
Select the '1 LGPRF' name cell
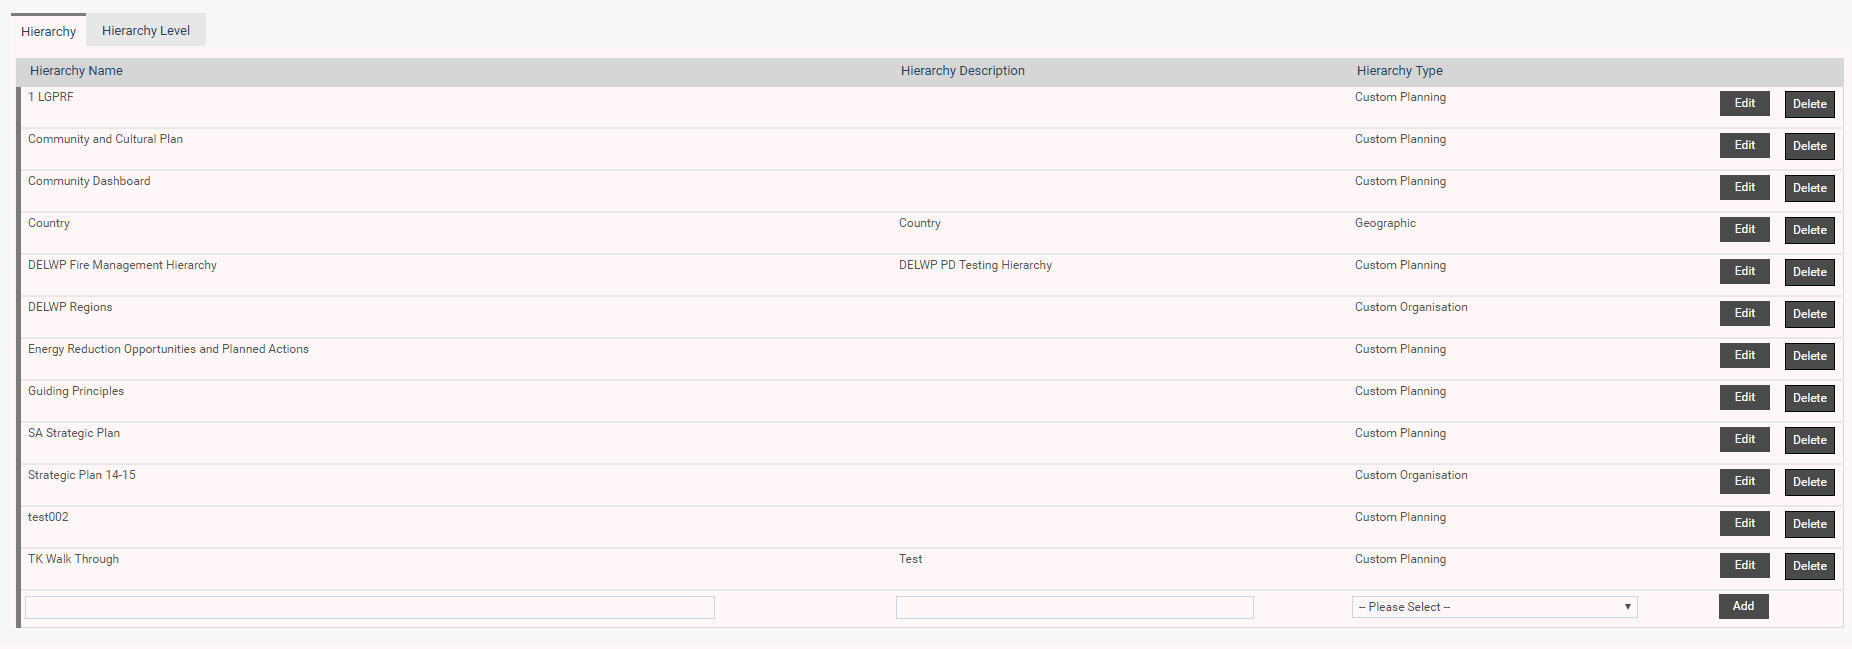(51, 97)
